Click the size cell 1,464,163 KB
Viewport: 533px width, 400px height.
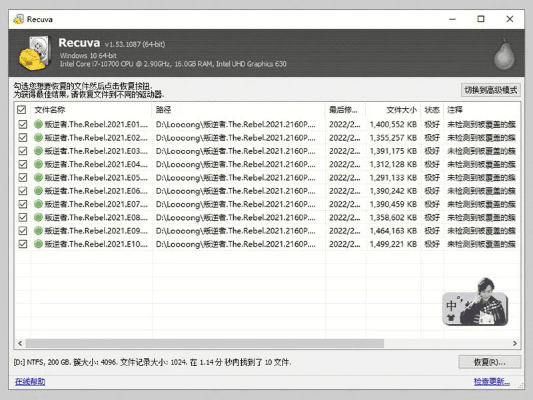[393, 231]
